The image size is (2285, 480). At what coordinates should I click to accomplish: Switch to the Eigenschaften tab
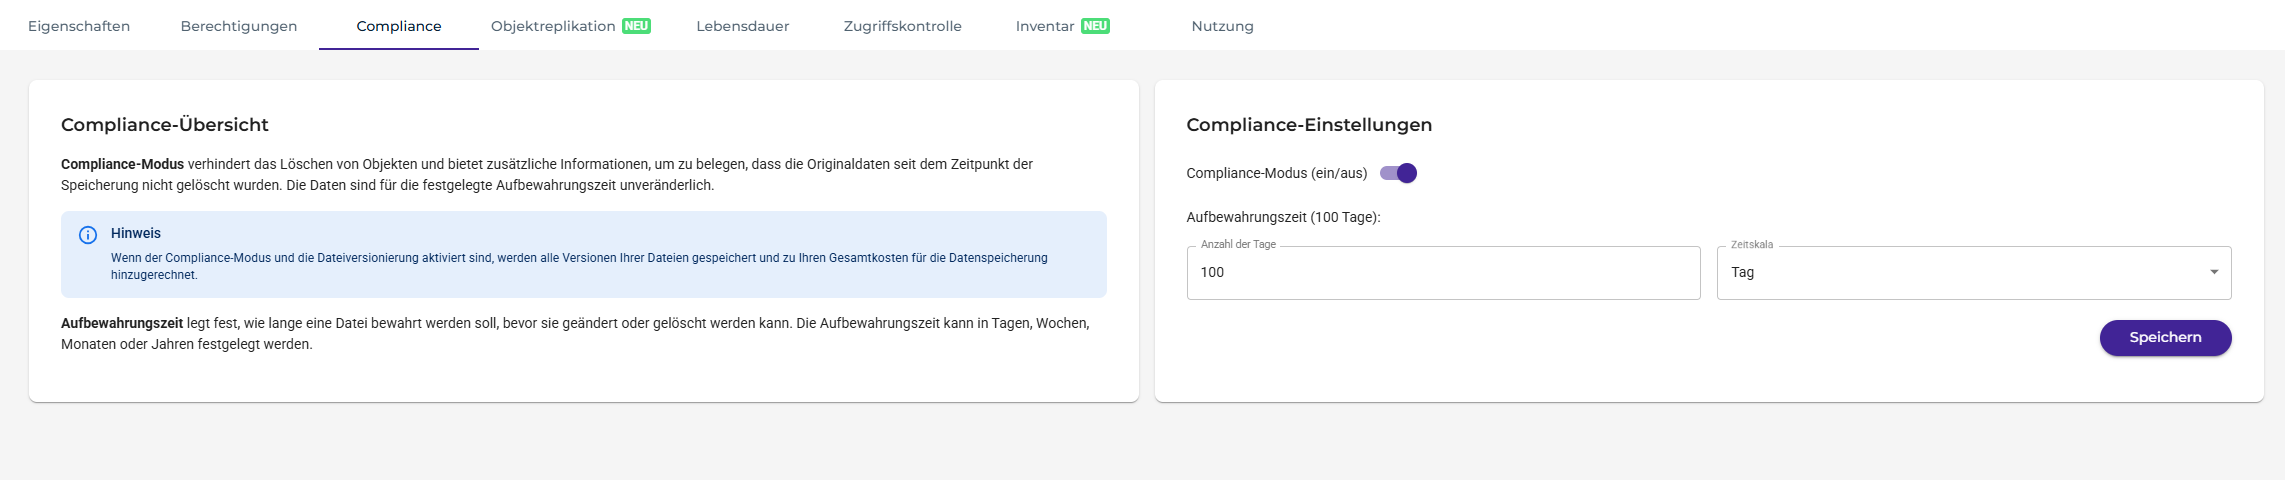point(79,26)
